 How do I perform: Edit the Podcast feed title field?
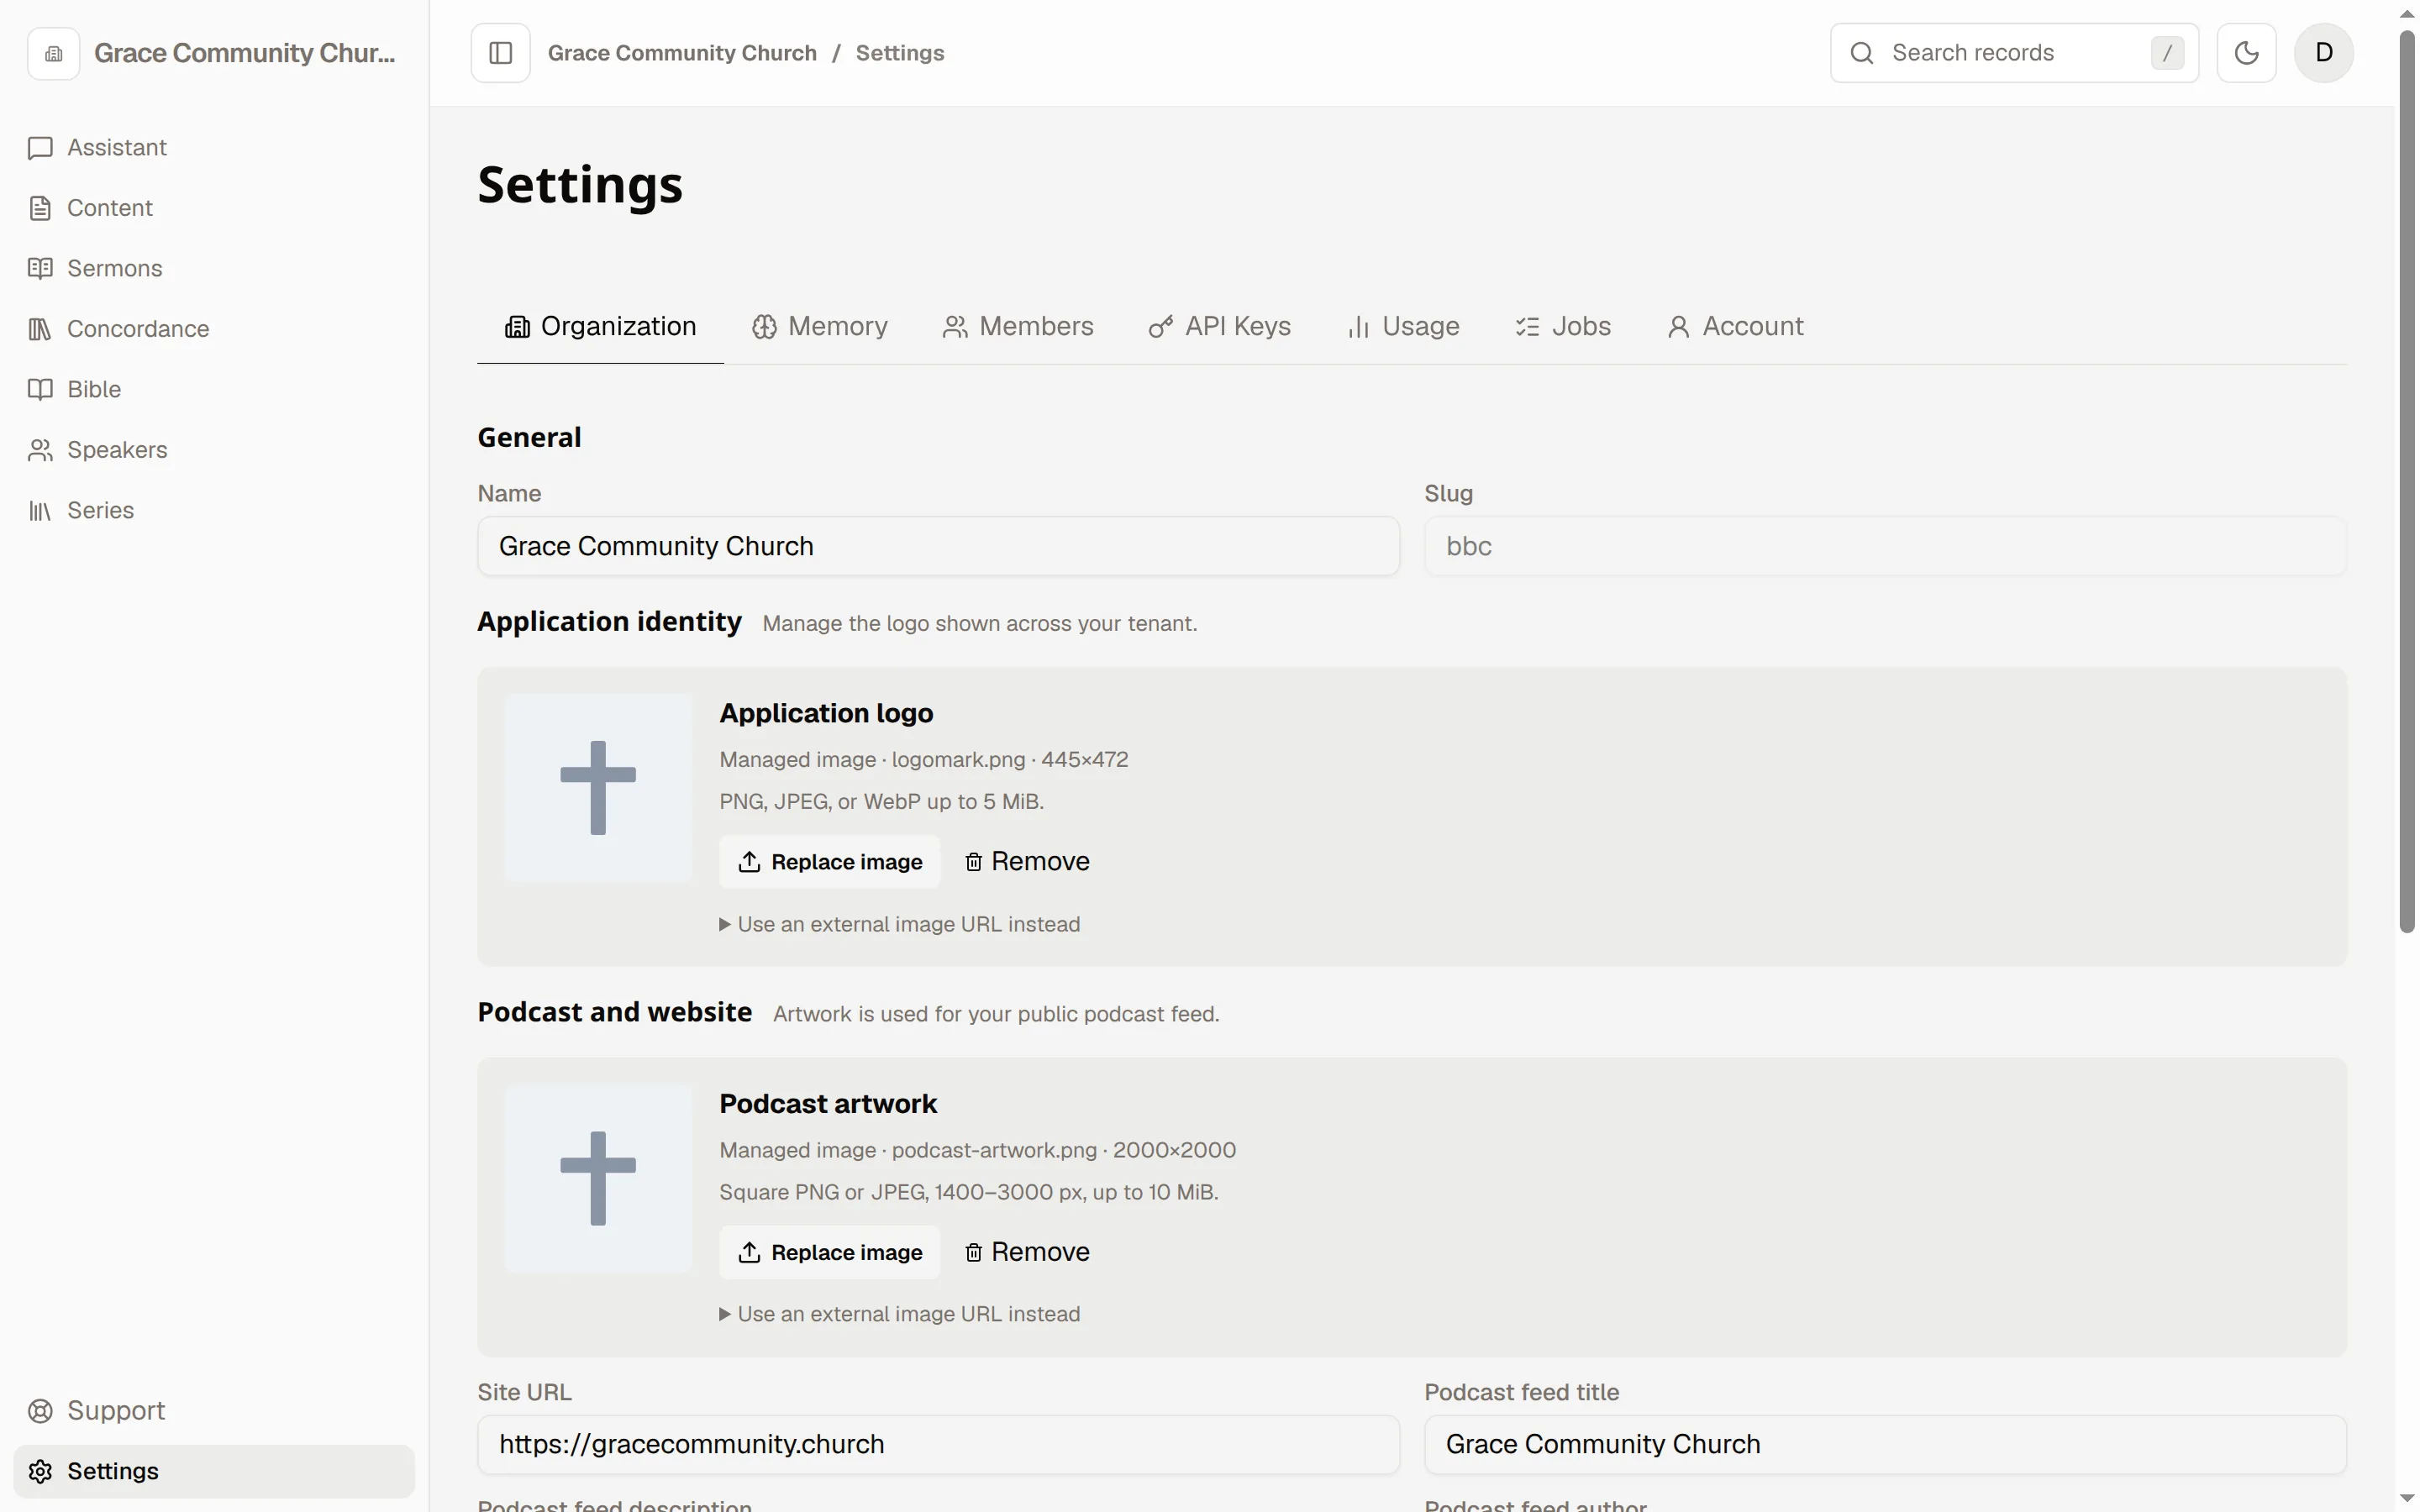coord(1884,1444)
